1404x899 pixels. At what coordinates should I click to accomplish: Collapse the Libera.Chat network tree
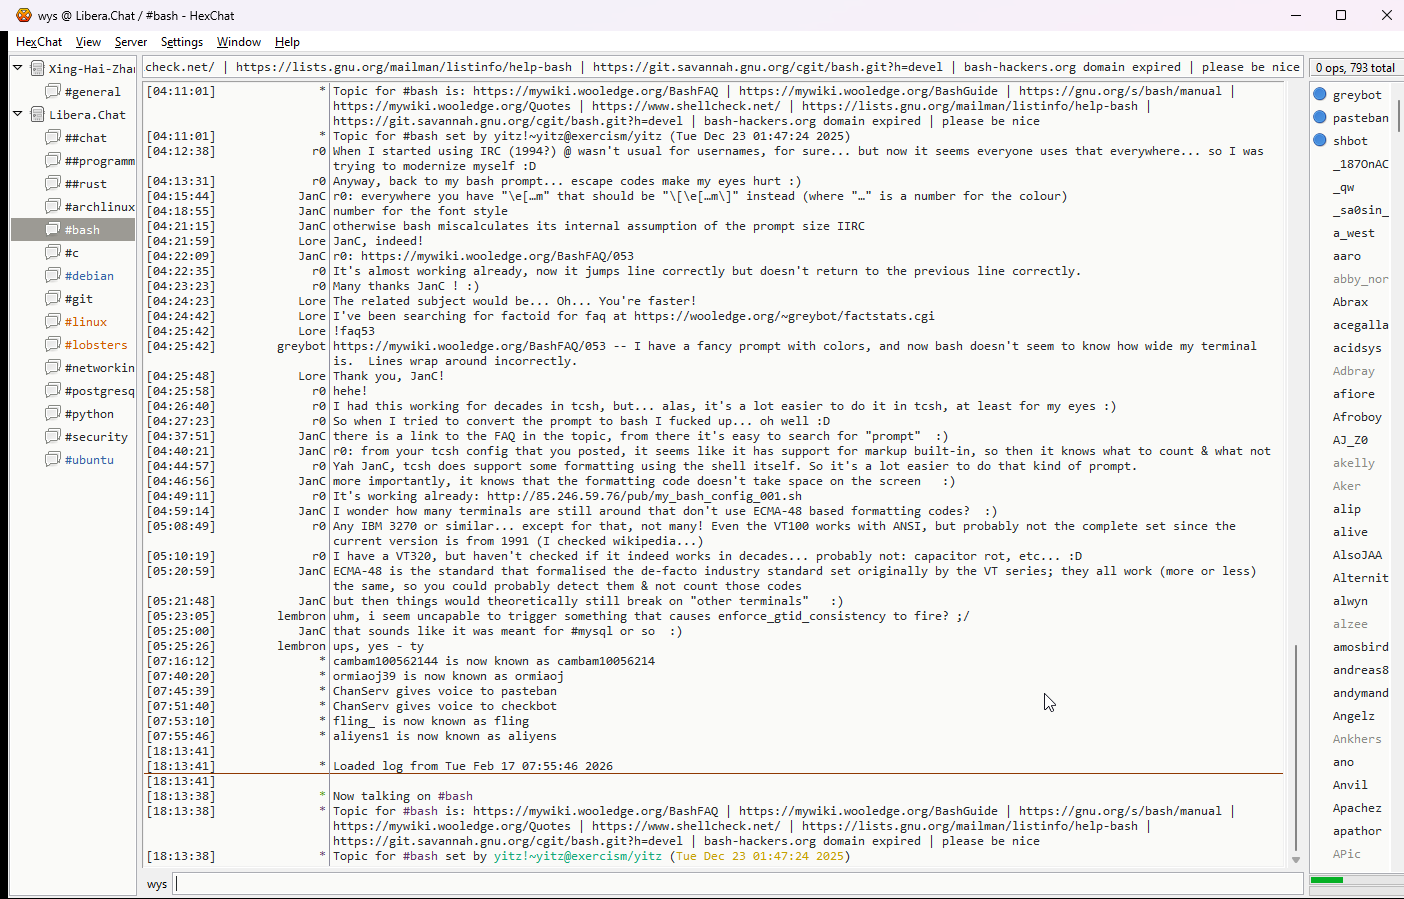(18, 114)
